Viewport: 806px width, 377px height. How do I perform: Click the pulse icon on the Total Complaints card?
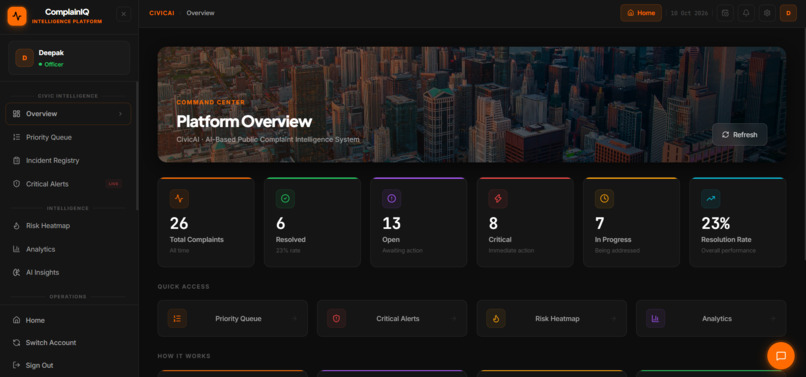point(179,199)
